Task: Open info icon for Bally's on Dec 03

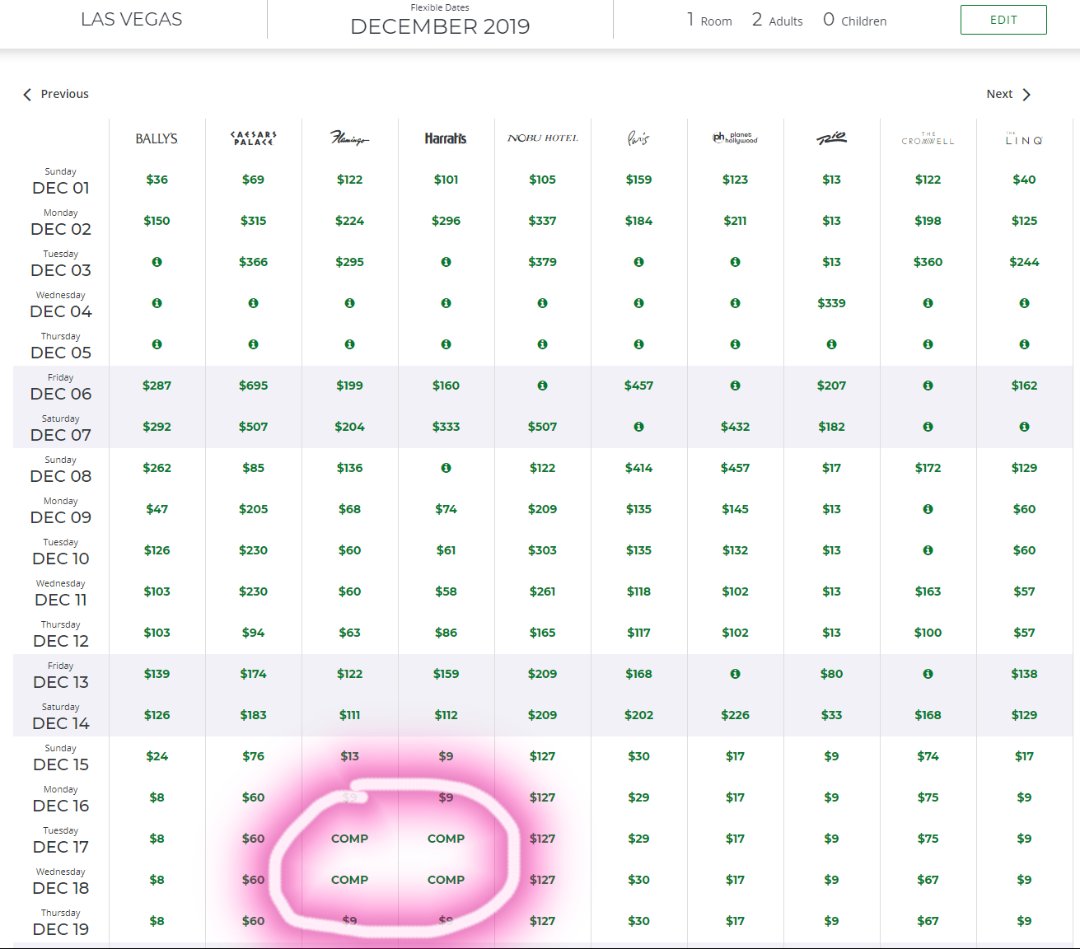Action: pyautogui.click(x=157, y=262)
